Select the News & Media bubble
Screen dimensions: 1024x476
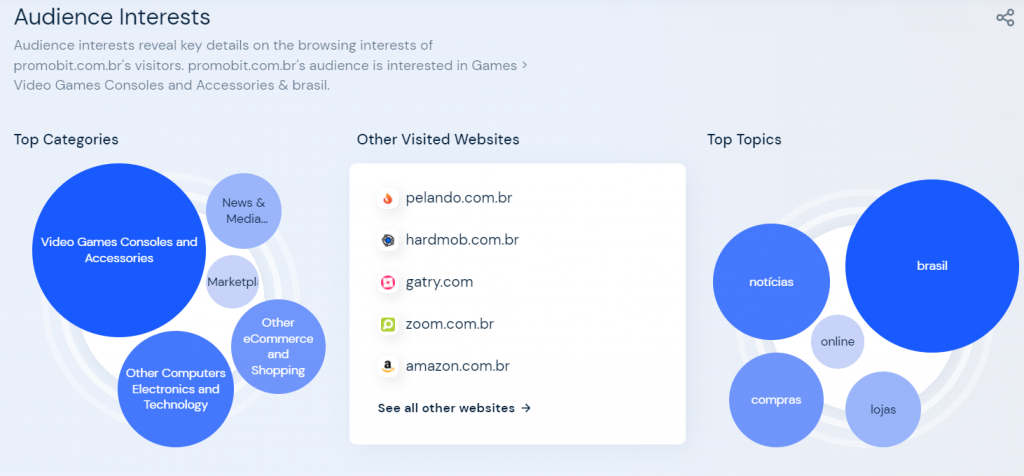tap(244, 211)
